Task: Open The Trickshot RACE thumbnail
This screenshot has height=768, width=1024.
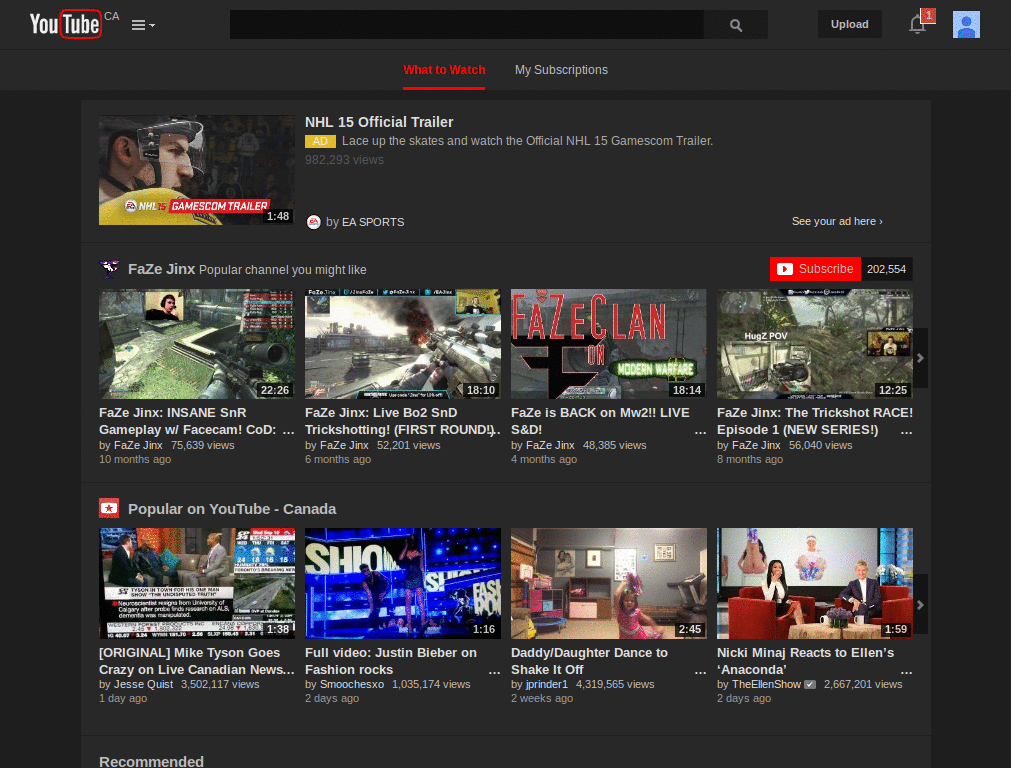Action: pos(814,344)
